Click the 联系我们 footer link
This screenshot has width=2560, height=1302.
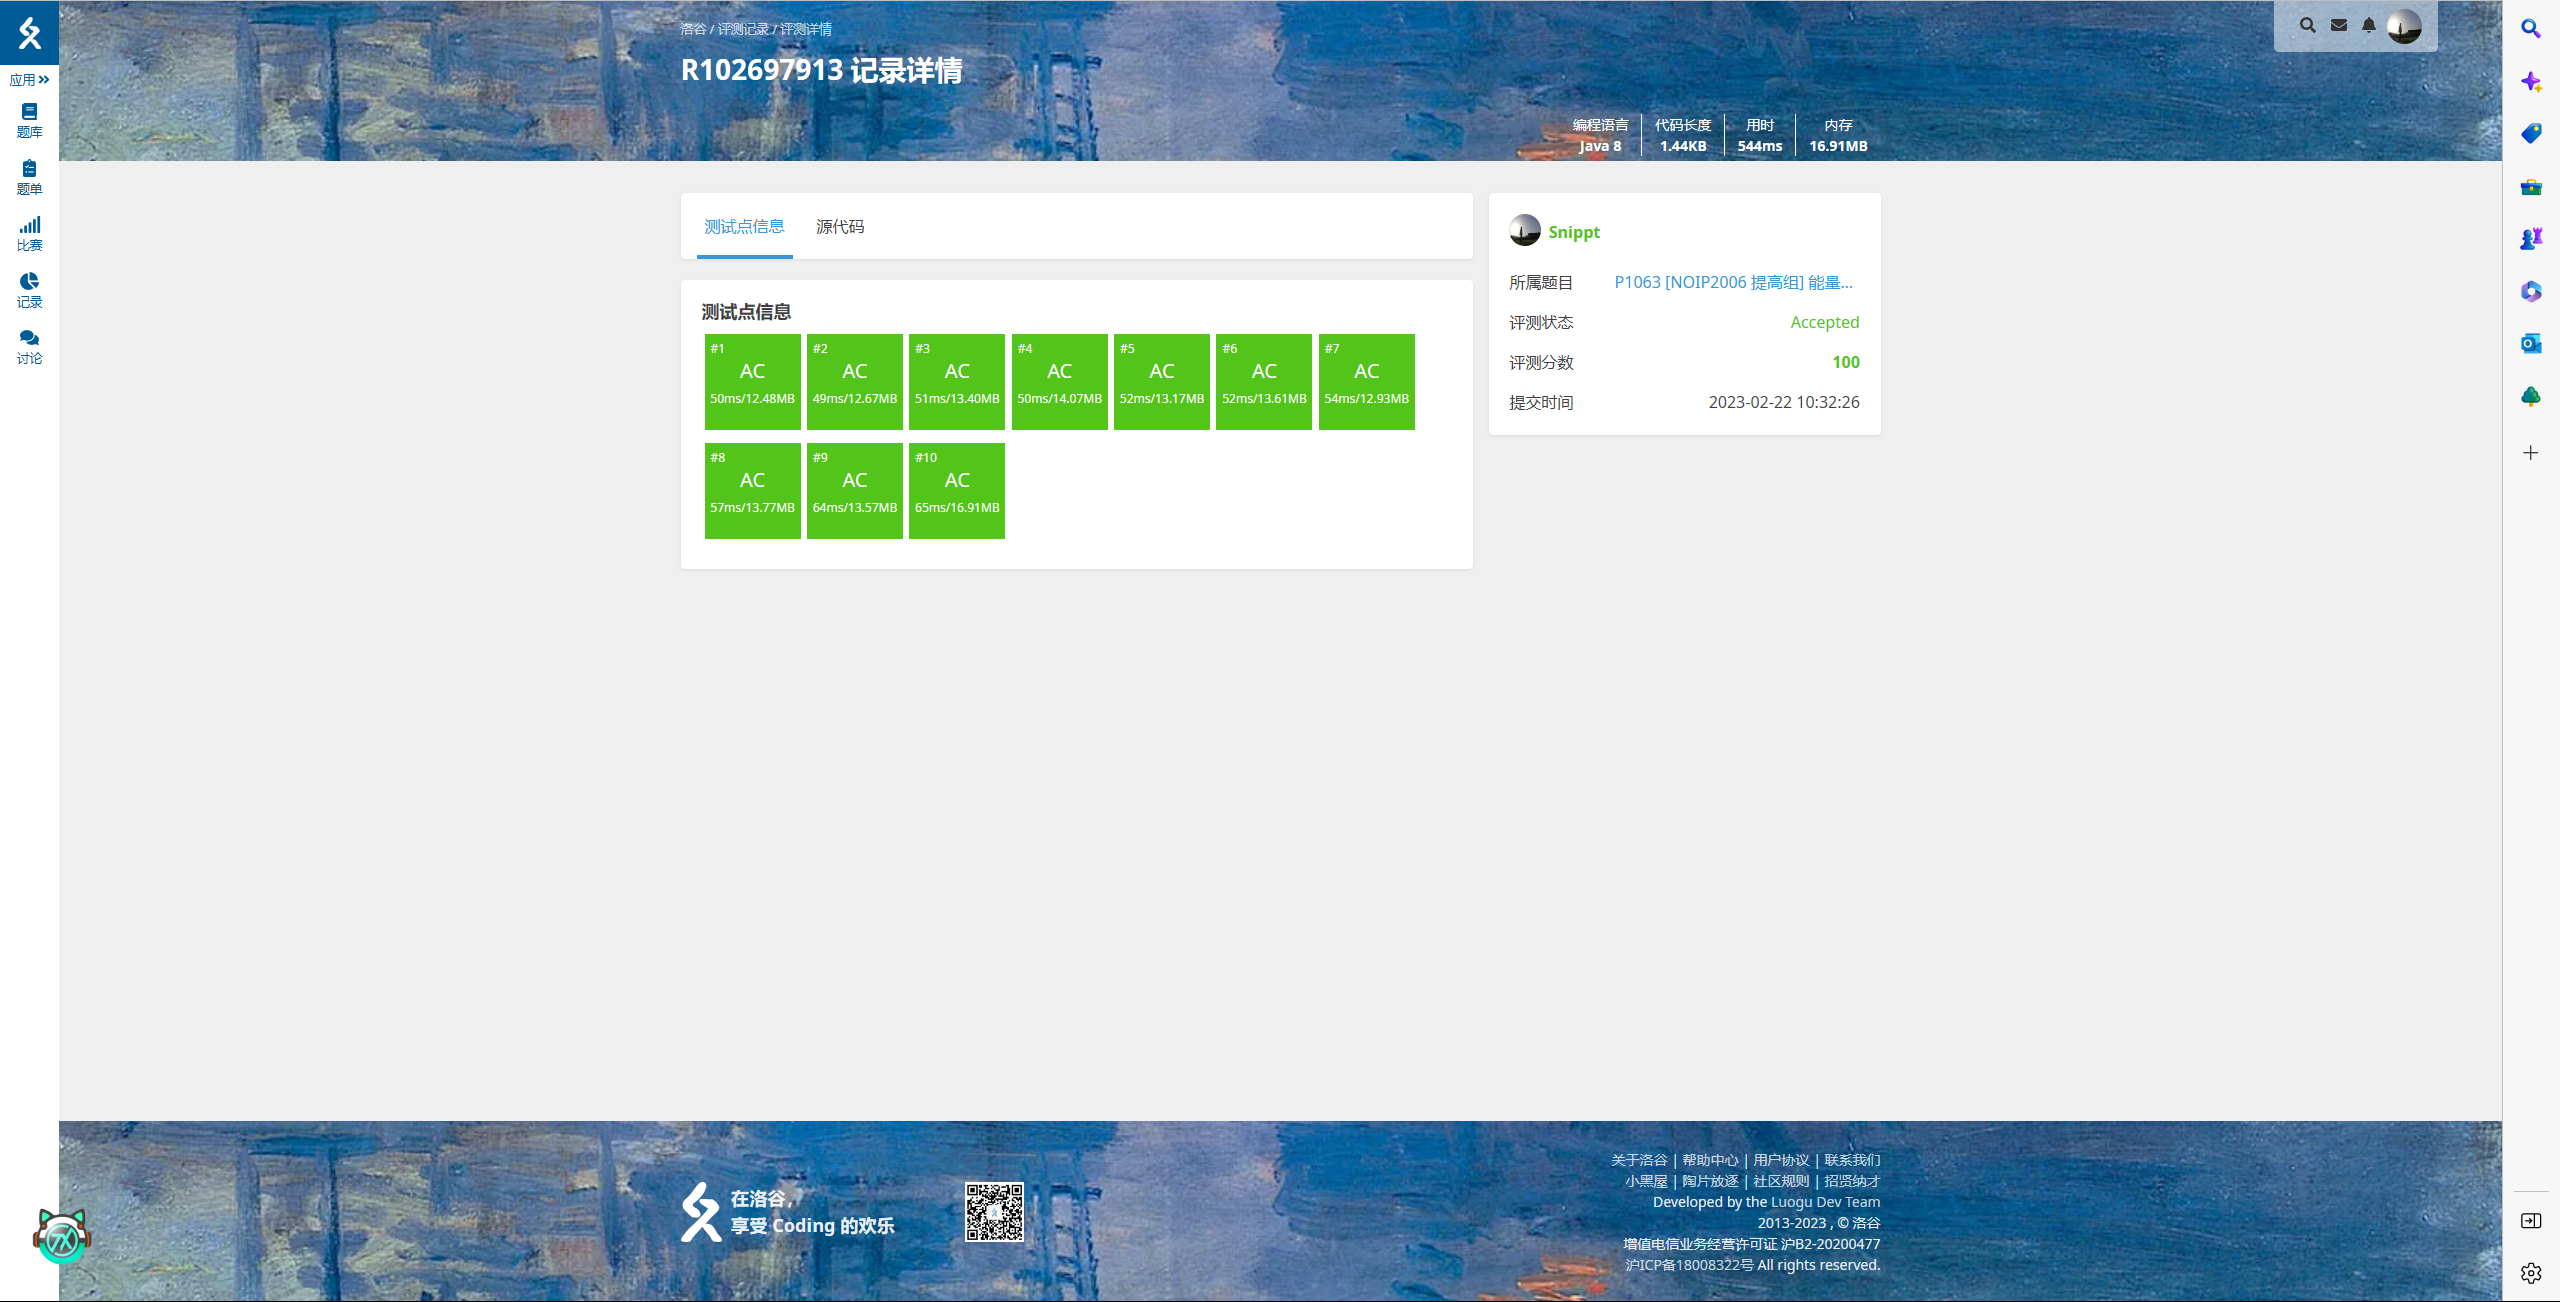click(1852, 1160)
